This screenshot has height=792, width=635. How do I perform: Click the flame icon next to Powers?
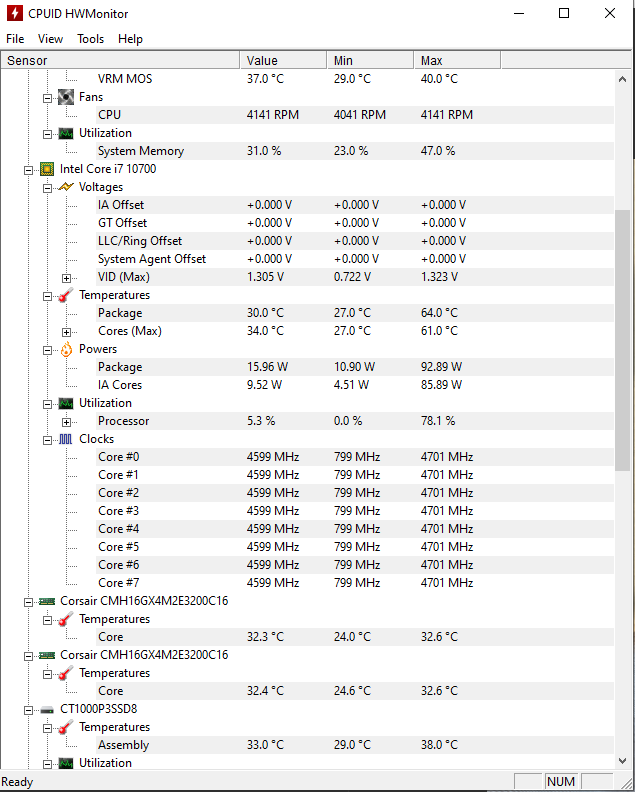[65, 349]
